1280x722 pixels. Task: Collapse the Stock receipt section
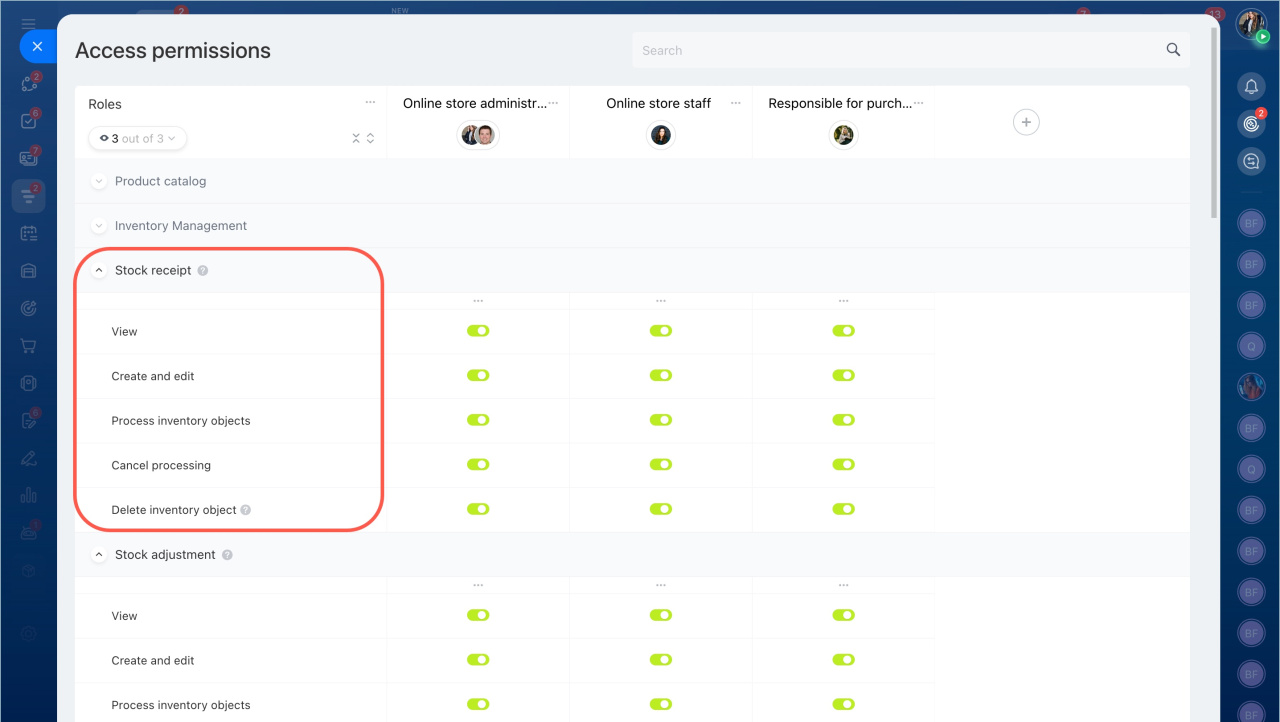point(99,271)
